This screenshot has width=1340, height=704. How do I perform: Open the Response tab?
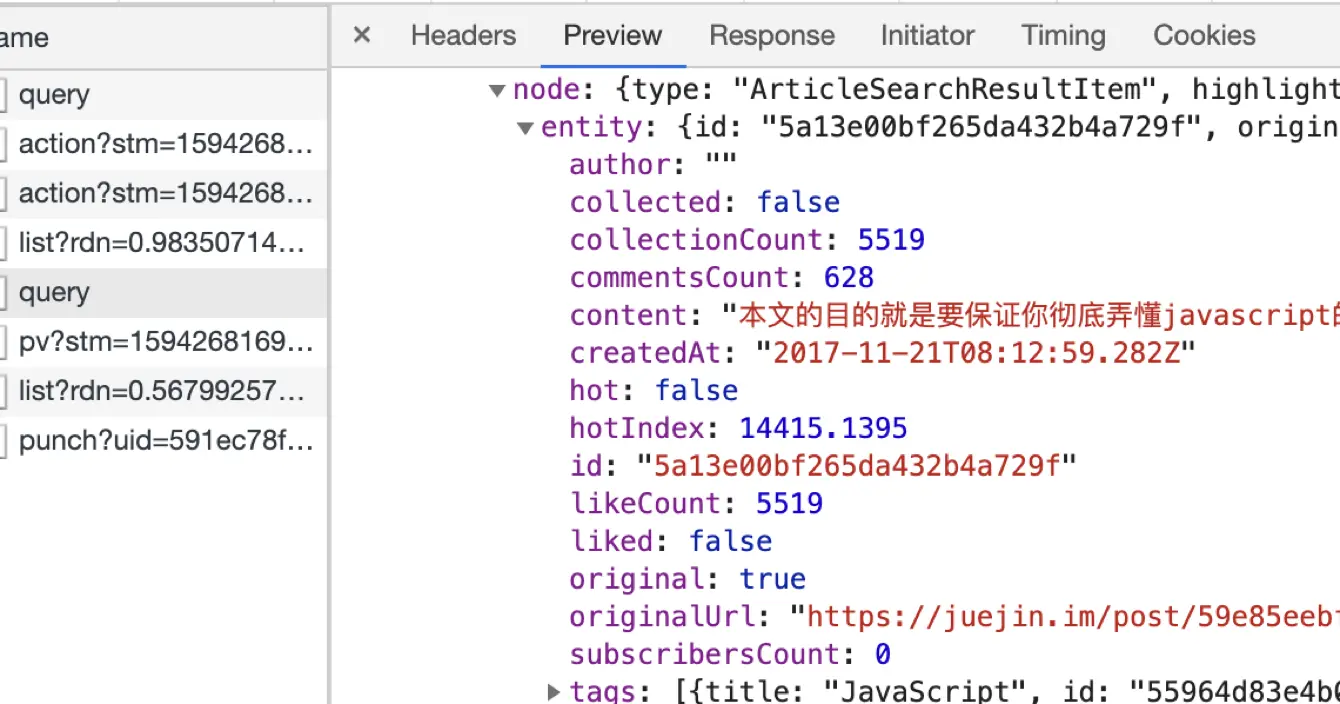772,36
